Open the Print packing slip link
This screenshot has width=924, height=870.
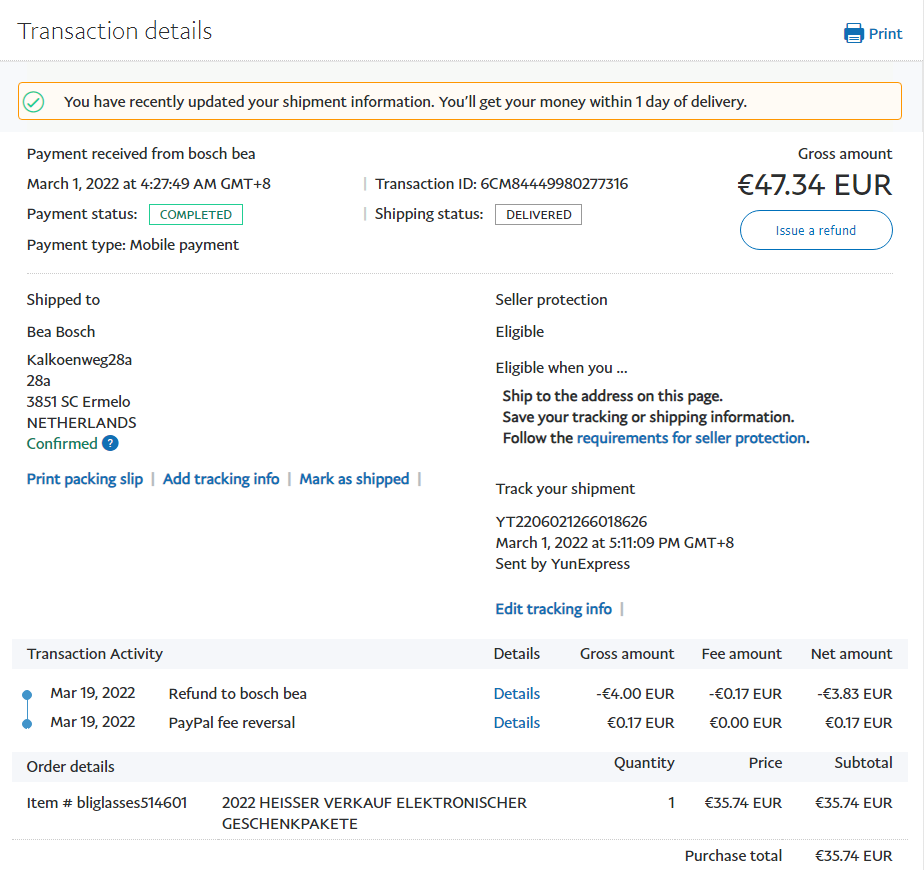[85, 479]
